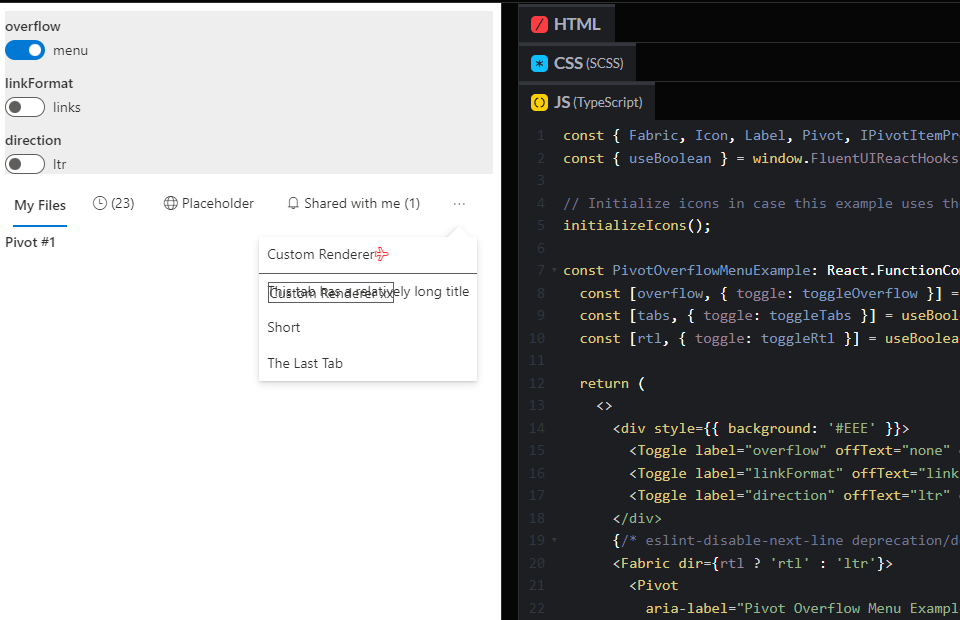Switch the overflow toggle to none
The height and width of the screenshot is (620, 960).
pos(24,49)
